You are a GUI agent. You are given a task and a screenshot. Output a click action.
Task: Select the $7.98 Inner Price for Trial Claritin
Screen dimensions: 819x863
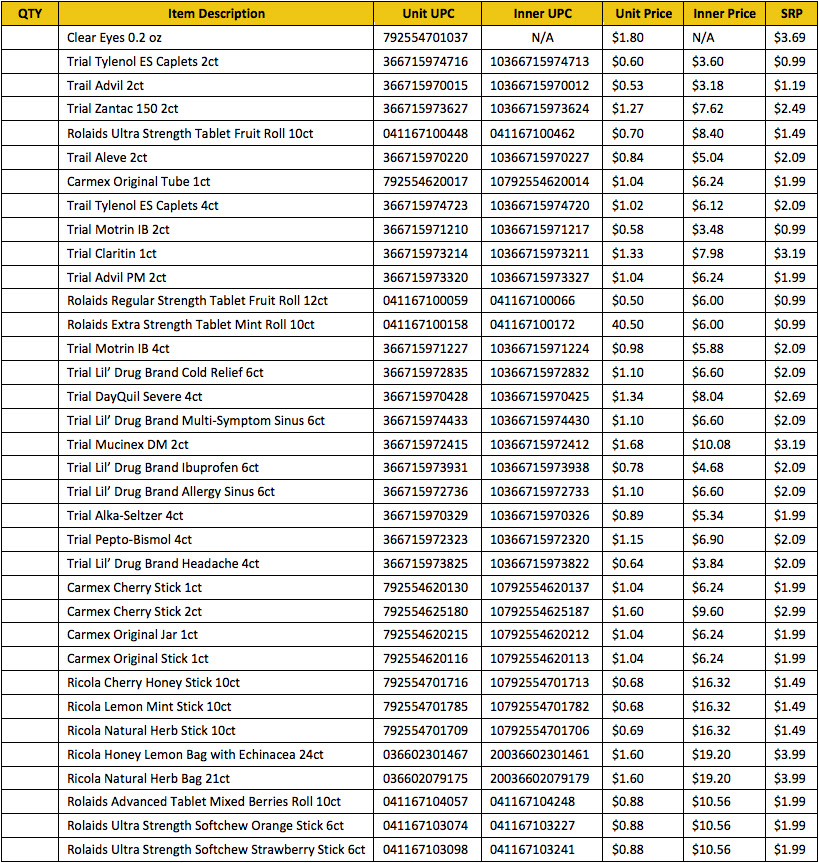(708, 254)
